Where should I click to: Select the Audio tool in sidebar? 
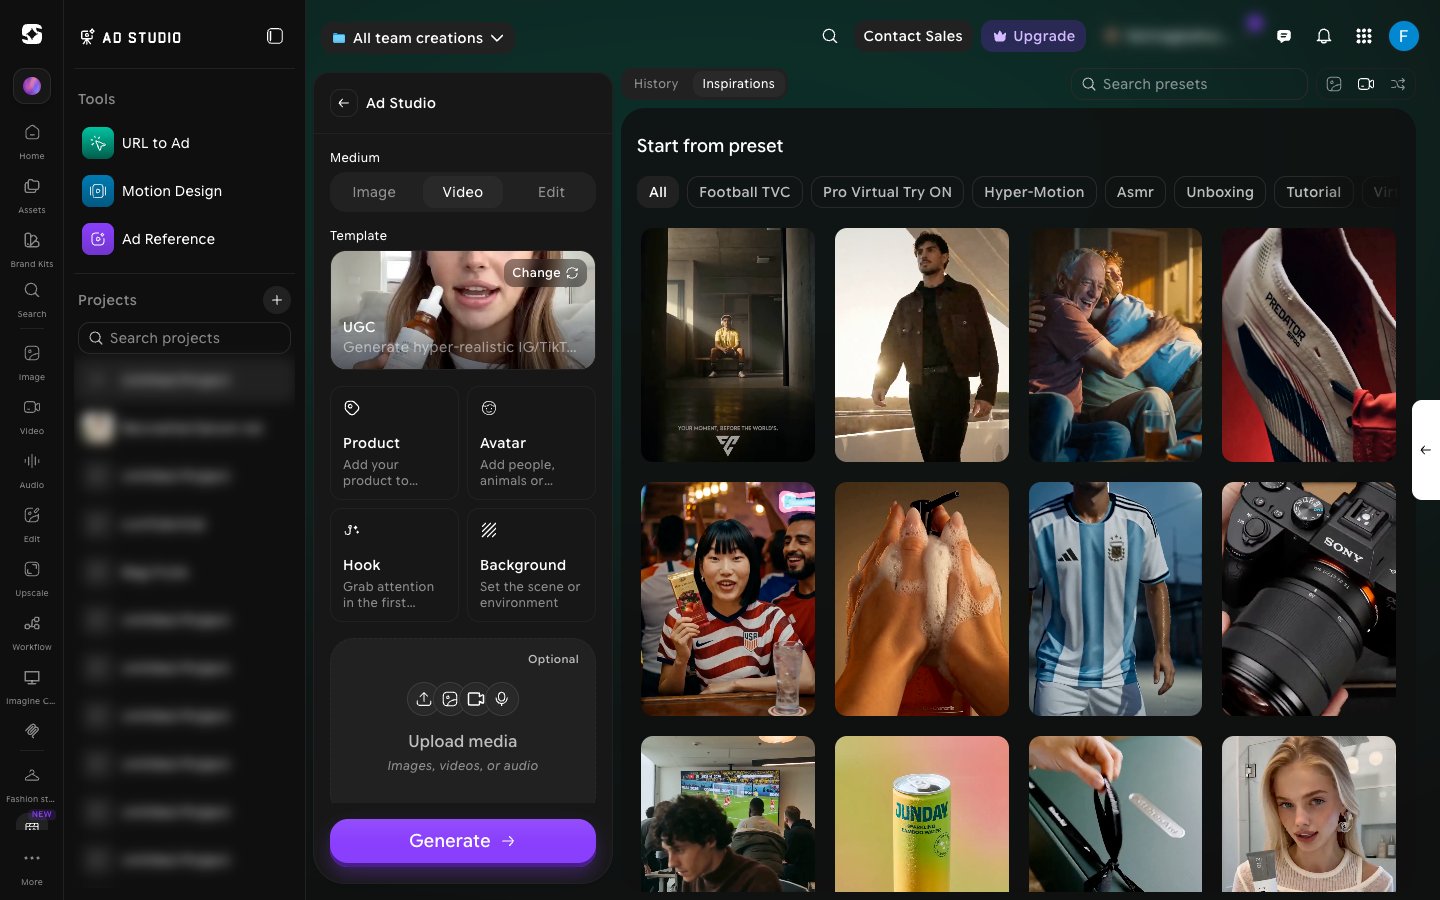pos(32,470)
